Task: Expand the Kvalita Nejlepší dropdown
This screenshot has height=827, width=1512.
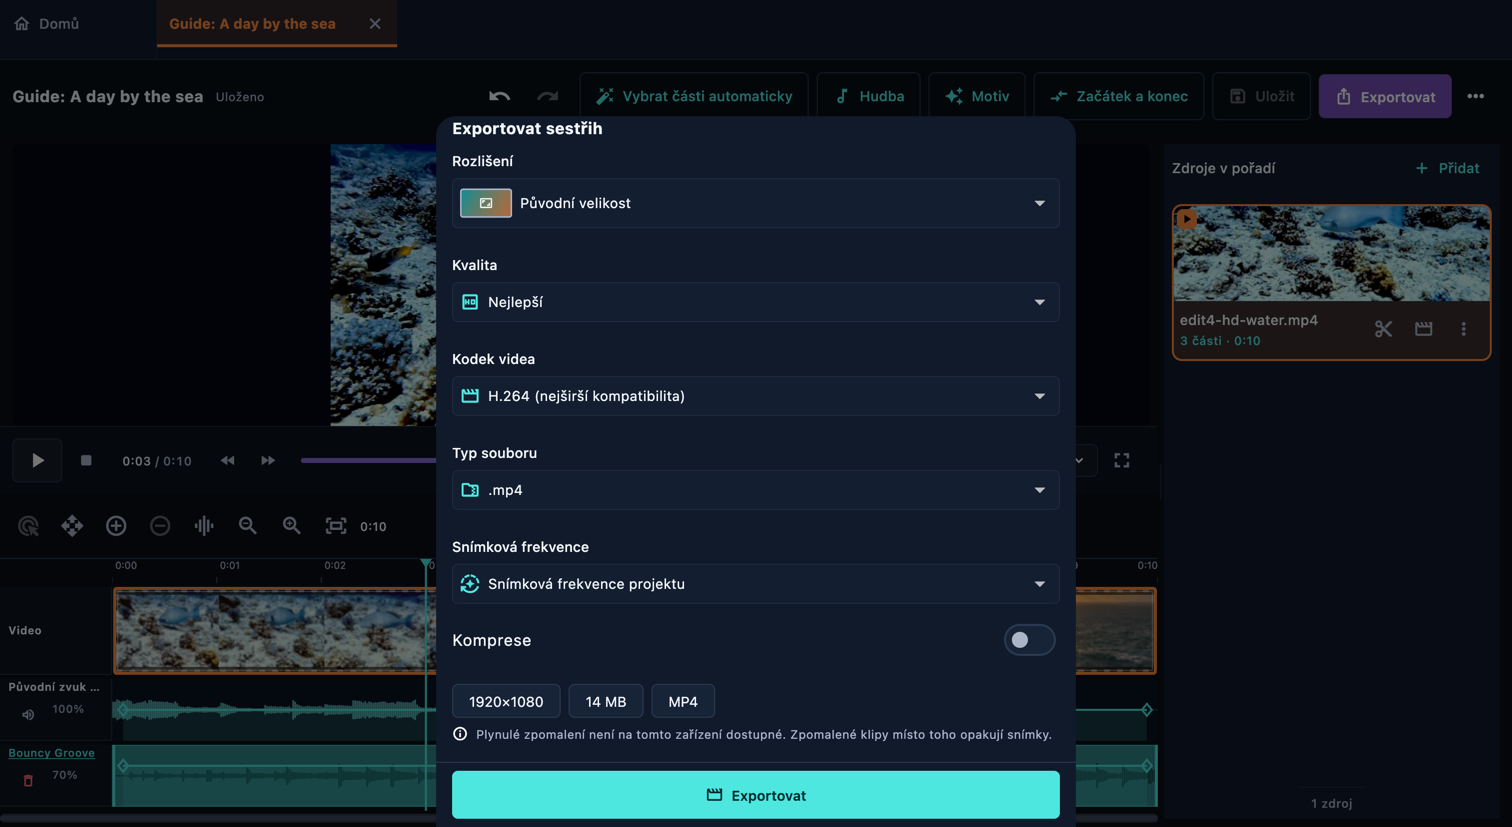Action: 755,302
